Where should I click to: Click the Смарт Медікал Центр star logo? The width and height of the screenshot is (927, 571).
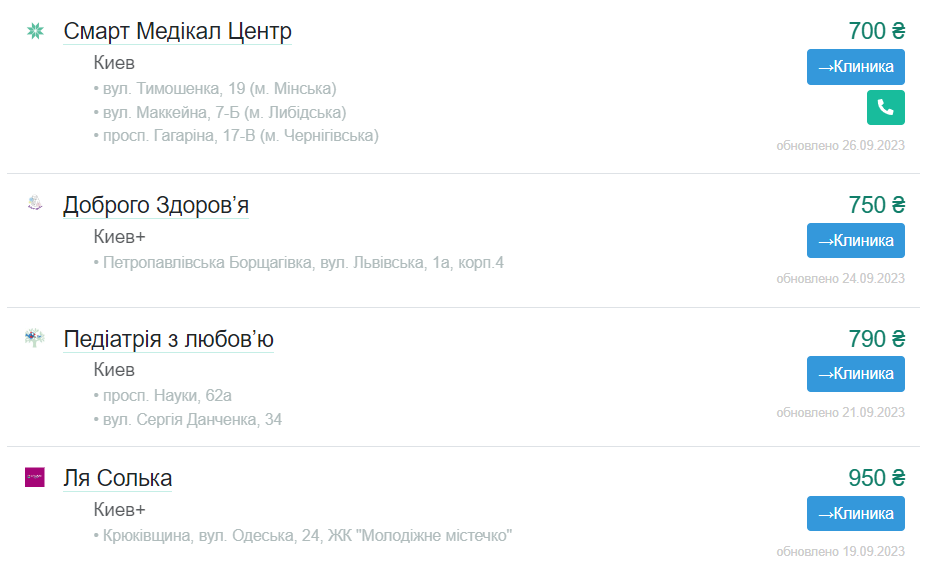coord(35,30)
